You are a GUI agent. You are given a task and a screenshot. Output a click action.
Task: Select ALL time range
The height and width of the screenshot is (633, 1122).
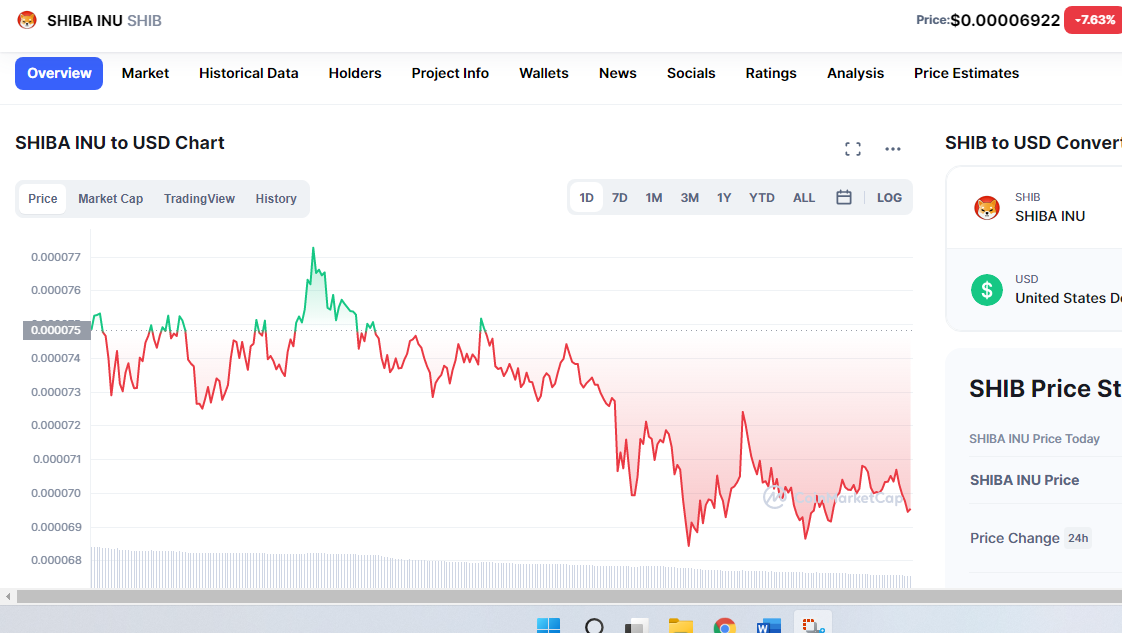click(x=804, y=197)
